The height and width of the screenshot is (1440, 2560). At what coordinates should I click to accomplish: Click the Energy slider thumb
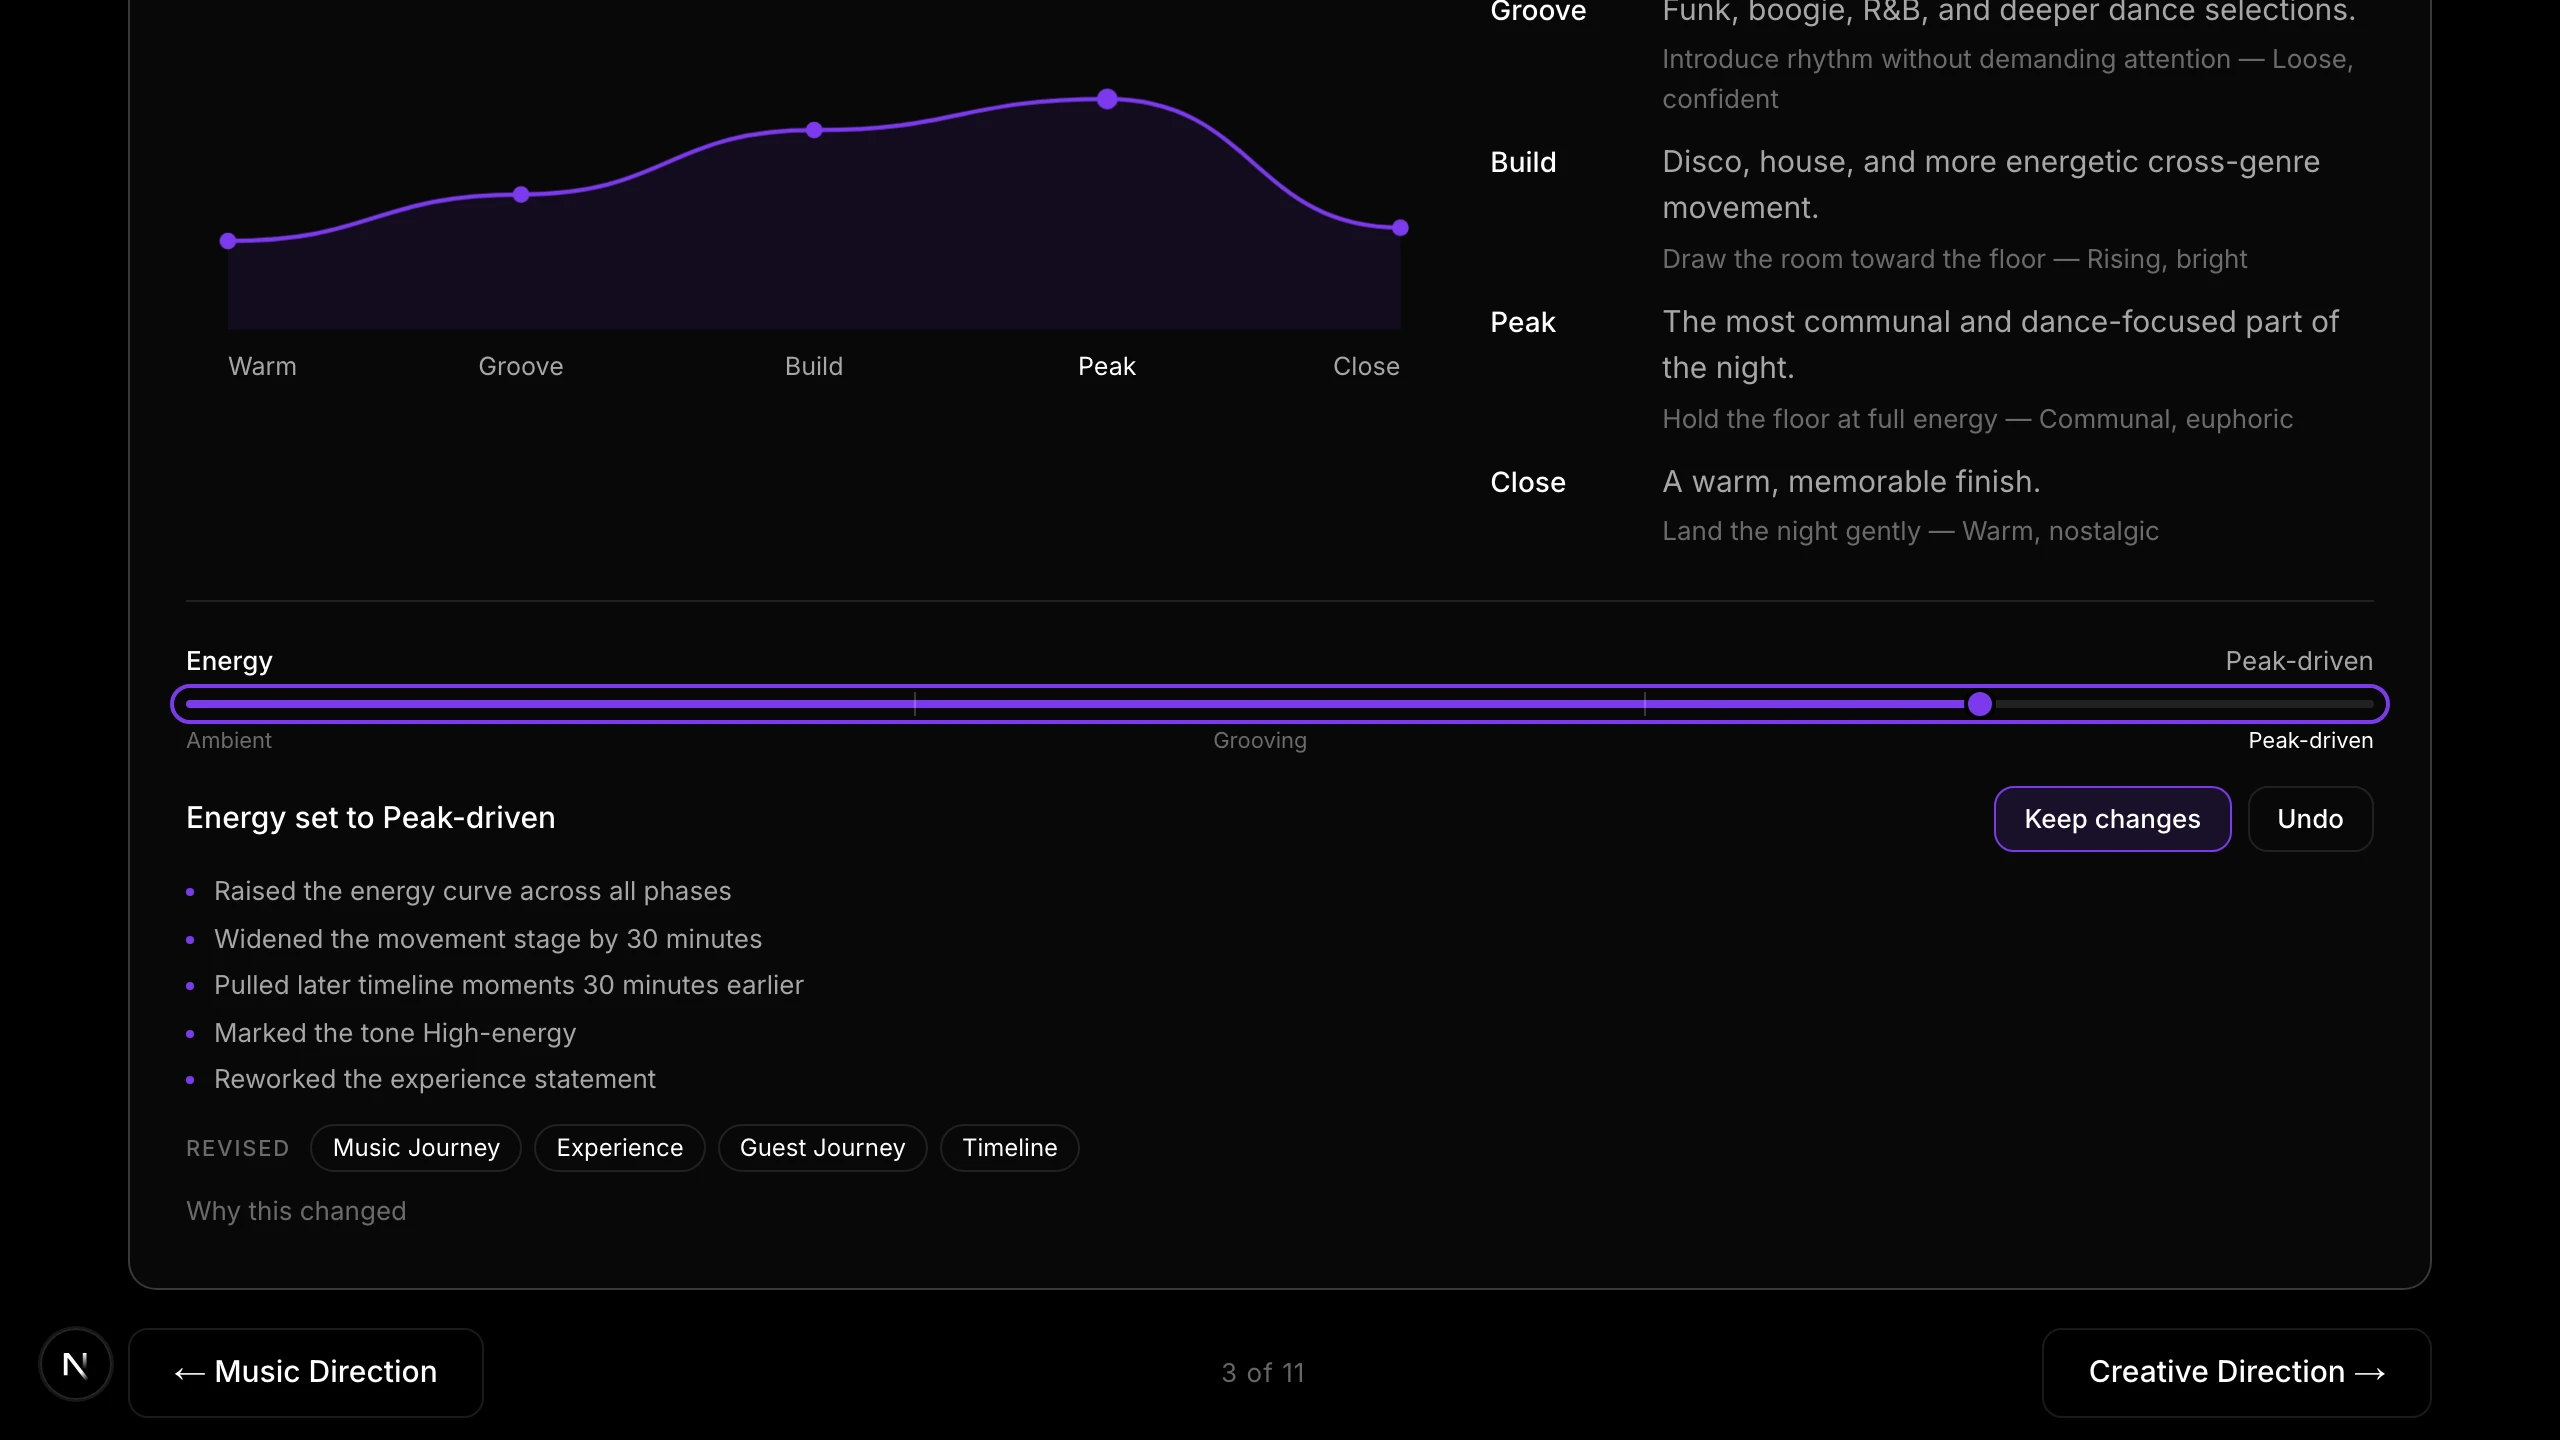pyautogui.click(x=1980, y=704)
